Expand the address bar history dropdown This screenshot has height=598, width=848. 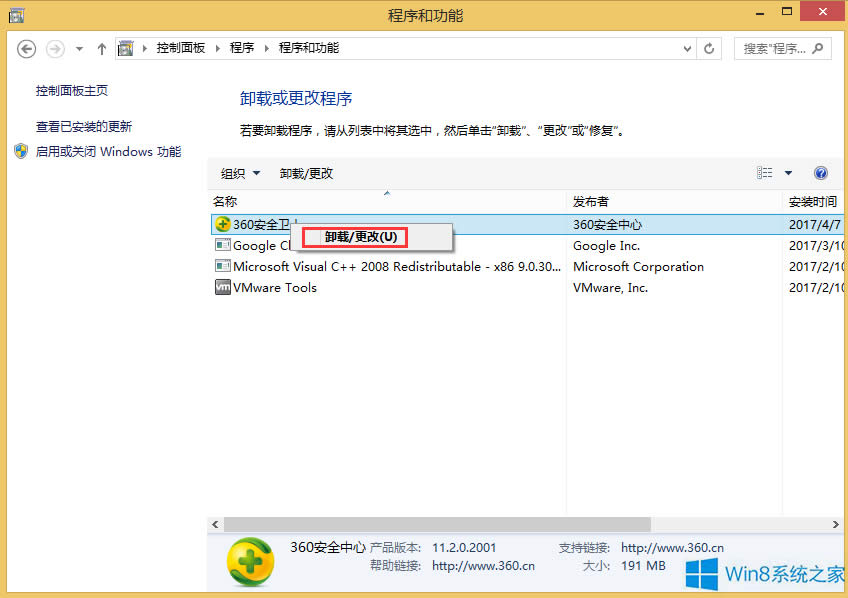(688, 47)
